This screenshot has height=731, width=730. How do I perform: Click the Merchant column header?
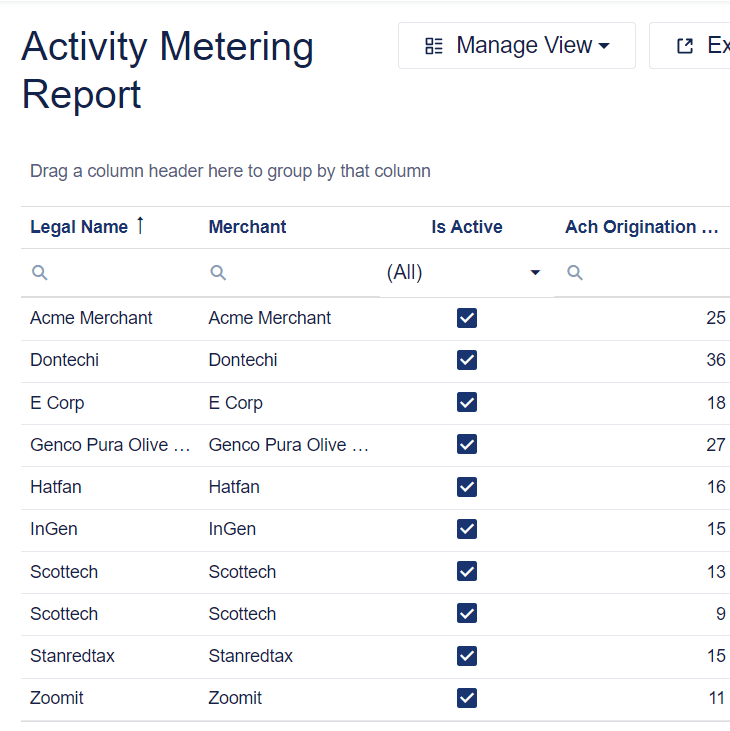coord(247,227)
